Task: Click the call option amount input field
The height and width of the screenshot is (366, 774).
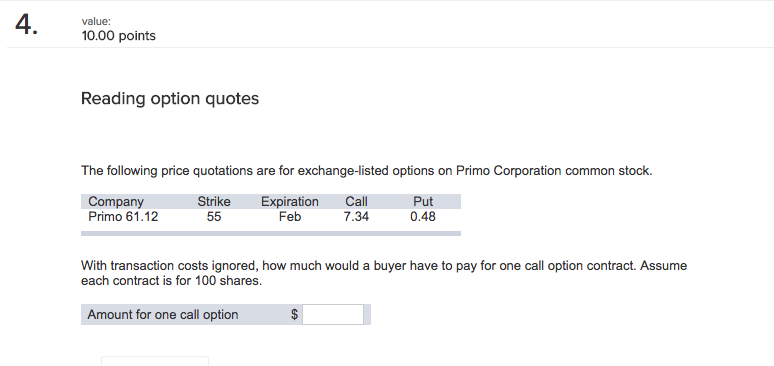Action: [x=333, y=315]
